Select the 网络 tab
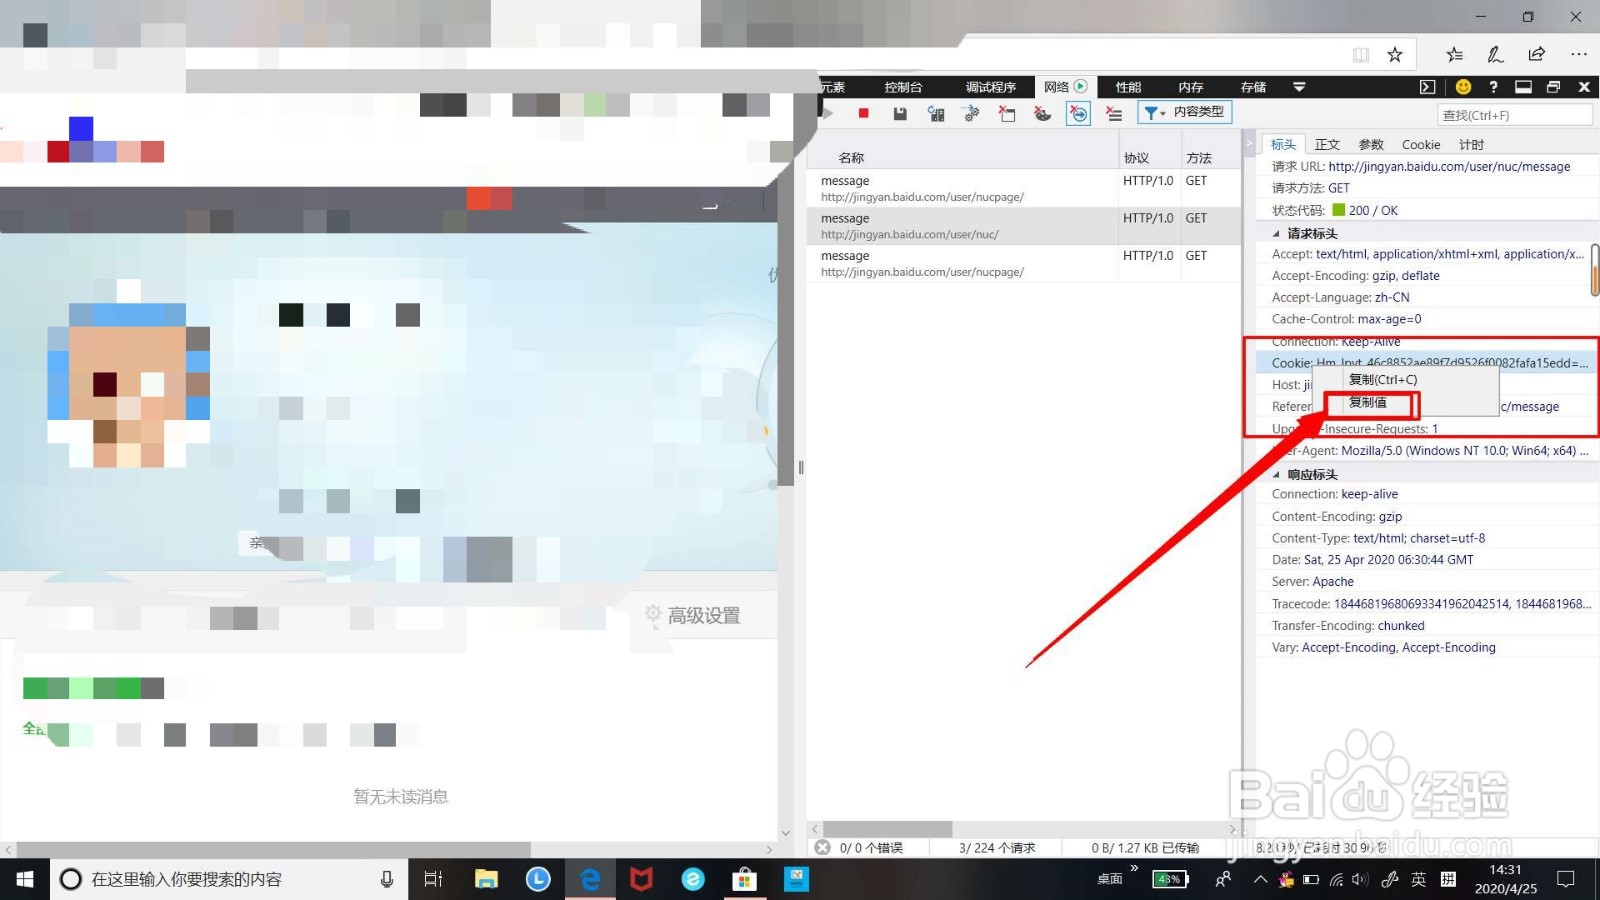This screenshot has height=900, width=1600. [1065, 87]
